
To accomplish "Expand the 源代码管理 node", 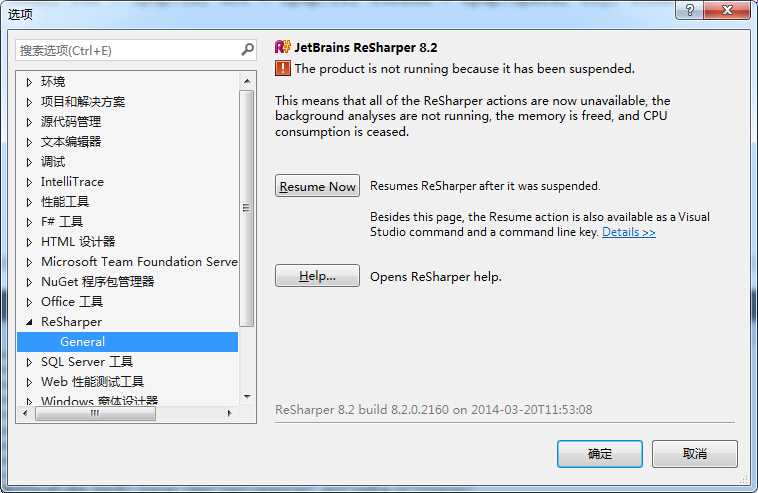I will pyautogui.click(x=29, y=122).
